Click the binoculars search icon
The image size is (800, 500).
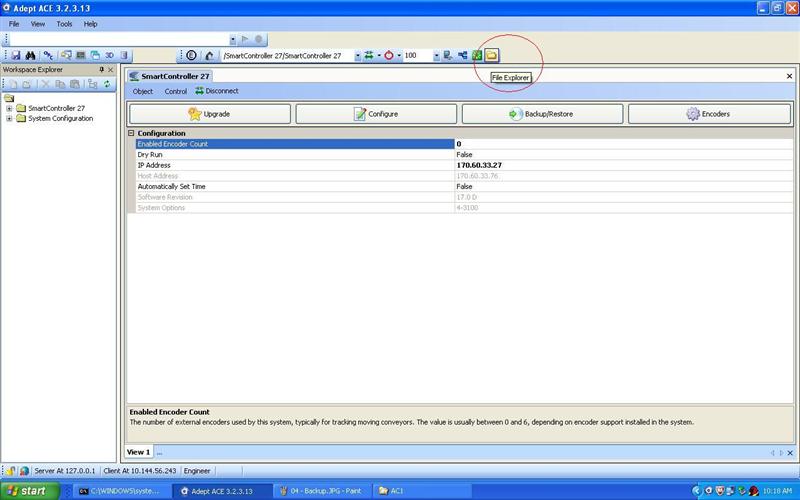pyautogui.click(x=30, y=56)
